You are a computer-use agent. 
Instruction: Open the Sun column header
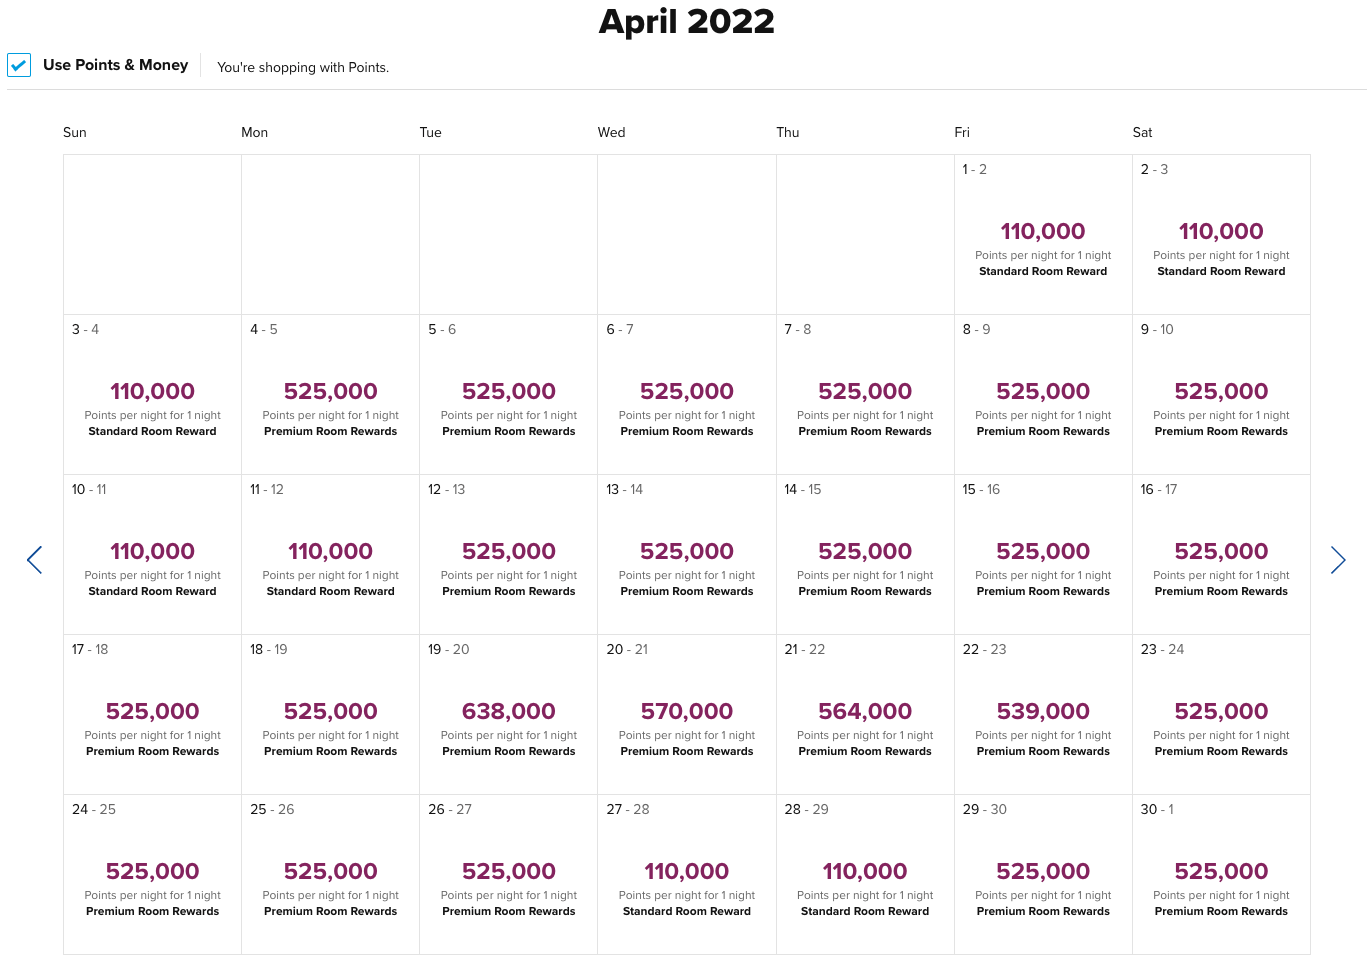pos(74,132)
